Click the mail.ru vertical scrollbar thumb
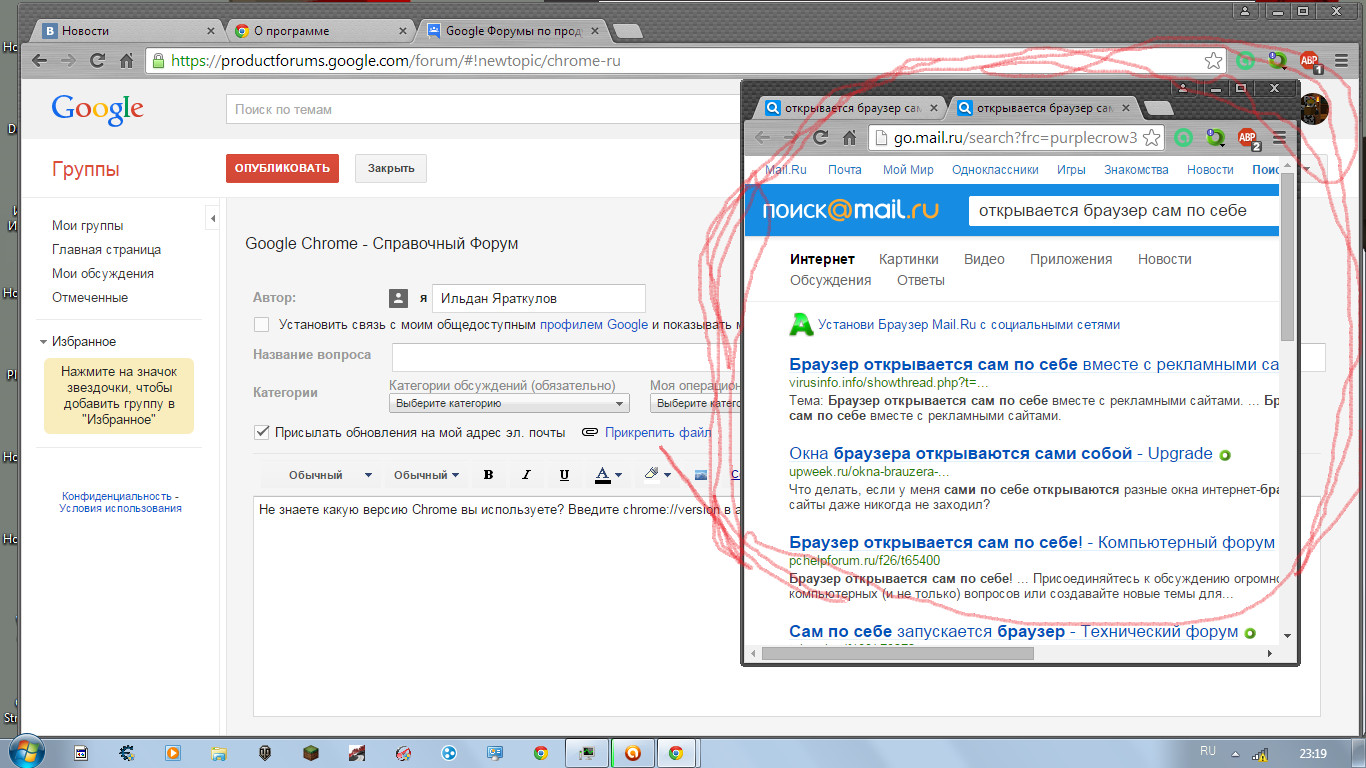Screen dimensions: 1366x768 click(x=1287, y=256)
